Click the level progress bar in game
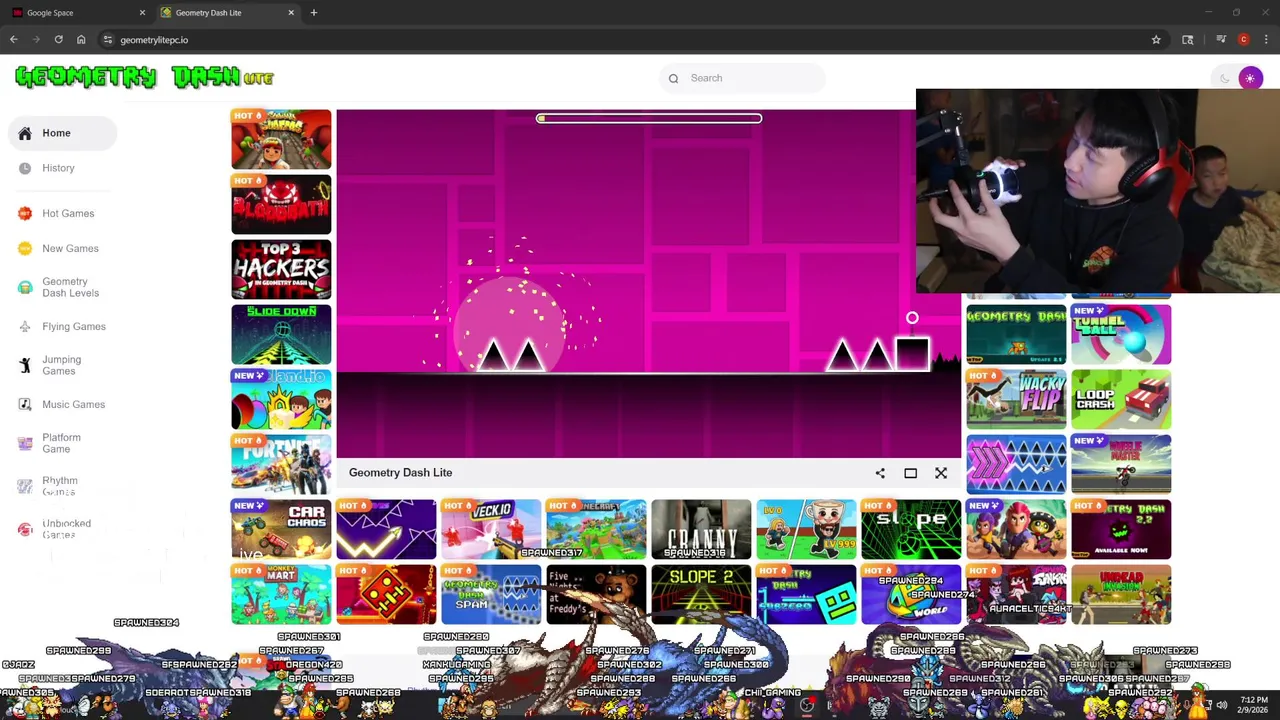 (649, 118)
